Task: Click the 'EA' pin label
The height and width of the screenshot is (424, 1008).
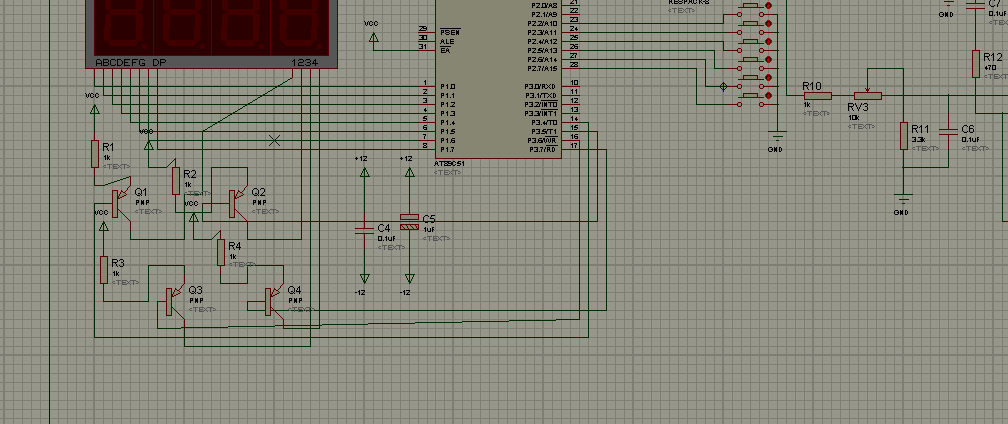Action: (445, 50)
